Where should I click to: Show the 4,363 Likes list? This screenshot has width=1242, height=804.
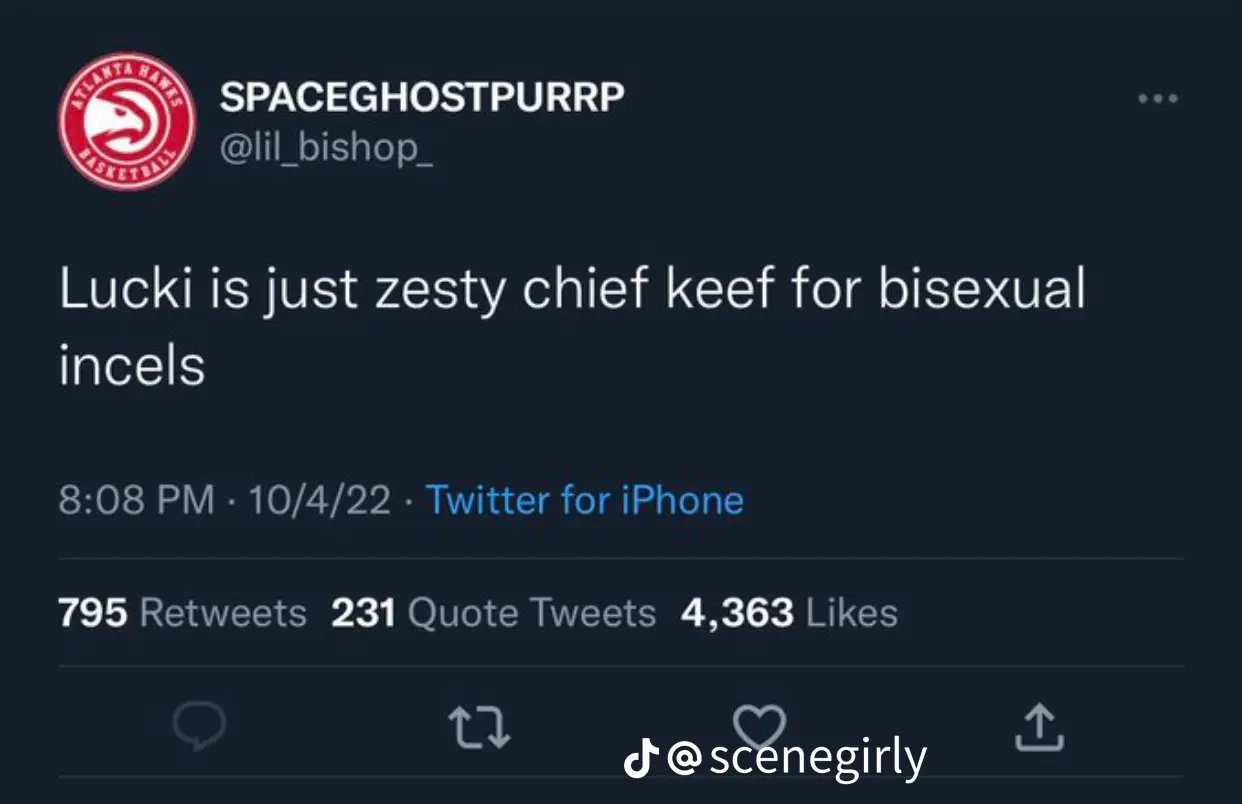(789, 612)
